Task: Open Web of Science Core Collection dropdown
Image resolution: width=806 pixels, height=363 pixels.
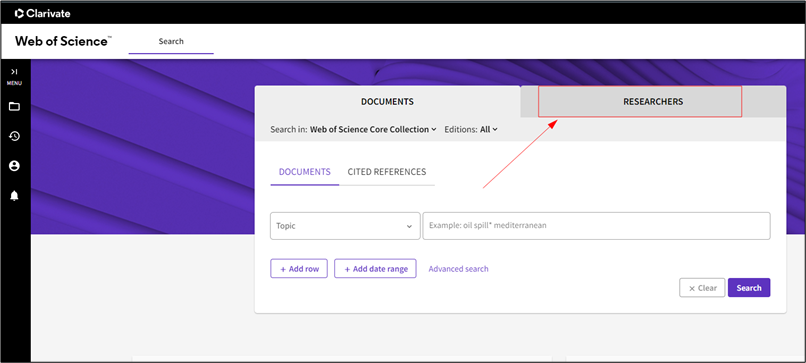Action: click(x=373, y=130)
